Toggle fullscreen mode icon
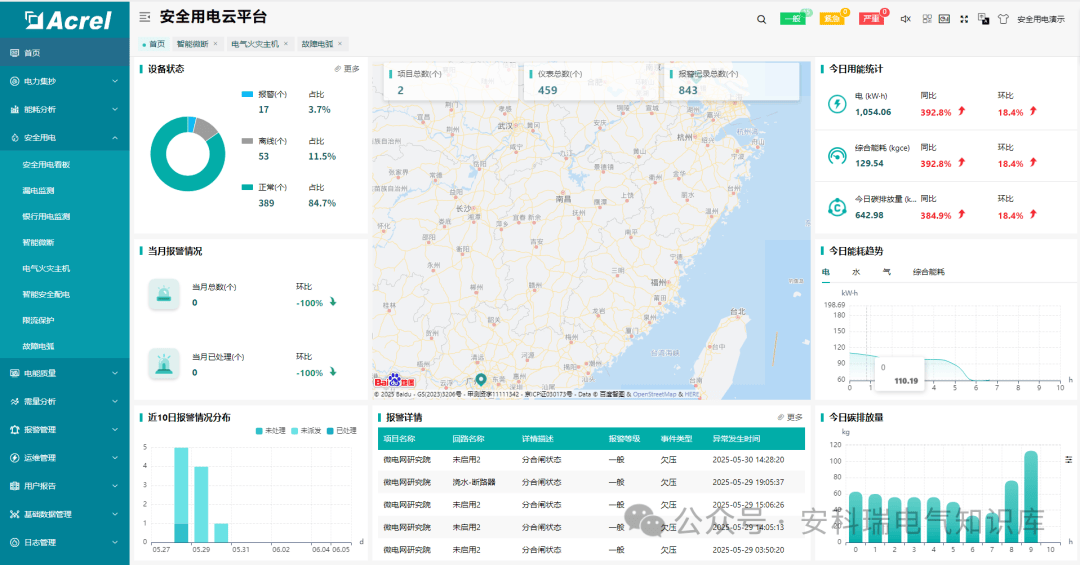 coord(964,19)
